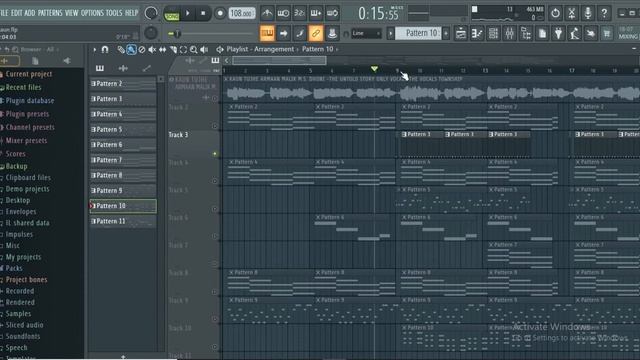Viewport: 640px width, 360px height.
Task: Show patterns tab in picker panel
Action: [100, 68]
